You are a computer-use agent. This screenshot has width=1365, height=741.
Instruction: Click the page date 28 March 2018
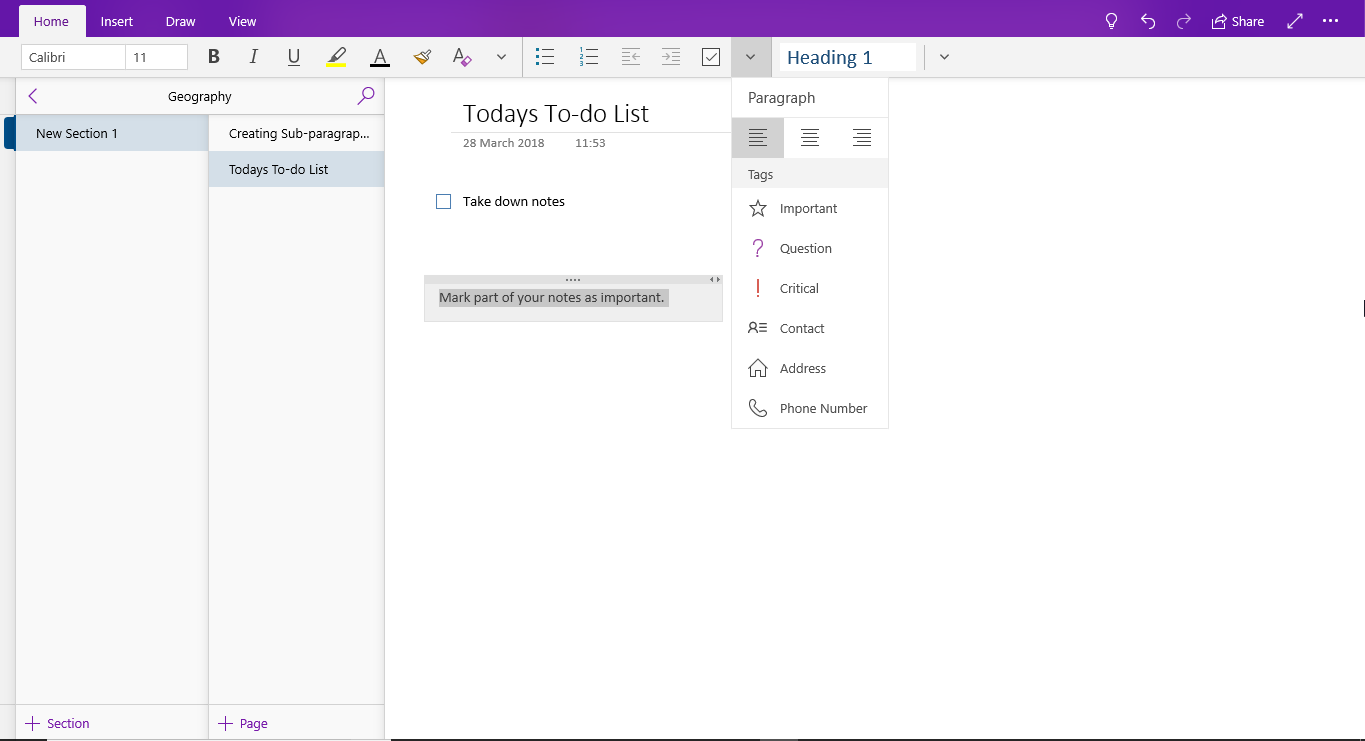(504, 143)
